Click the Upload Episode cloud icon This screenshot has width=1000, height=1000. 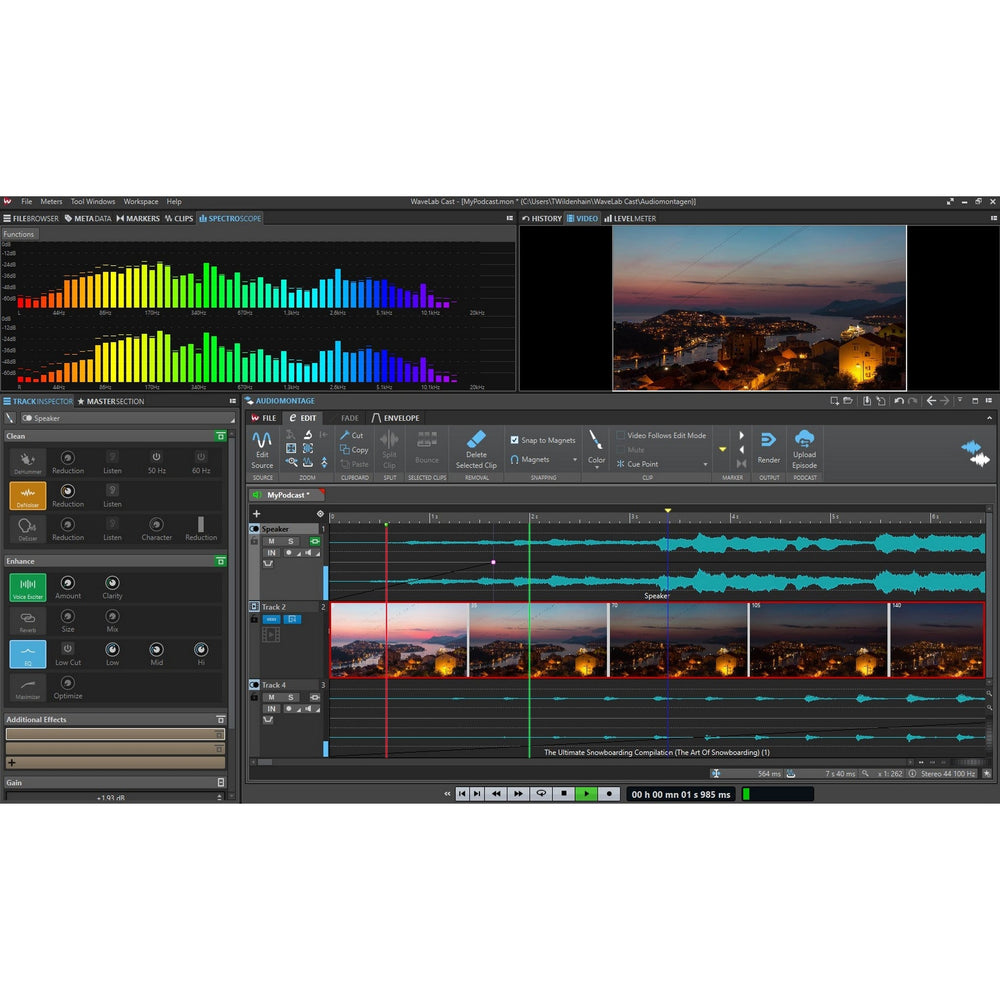(x=804, y=438)
